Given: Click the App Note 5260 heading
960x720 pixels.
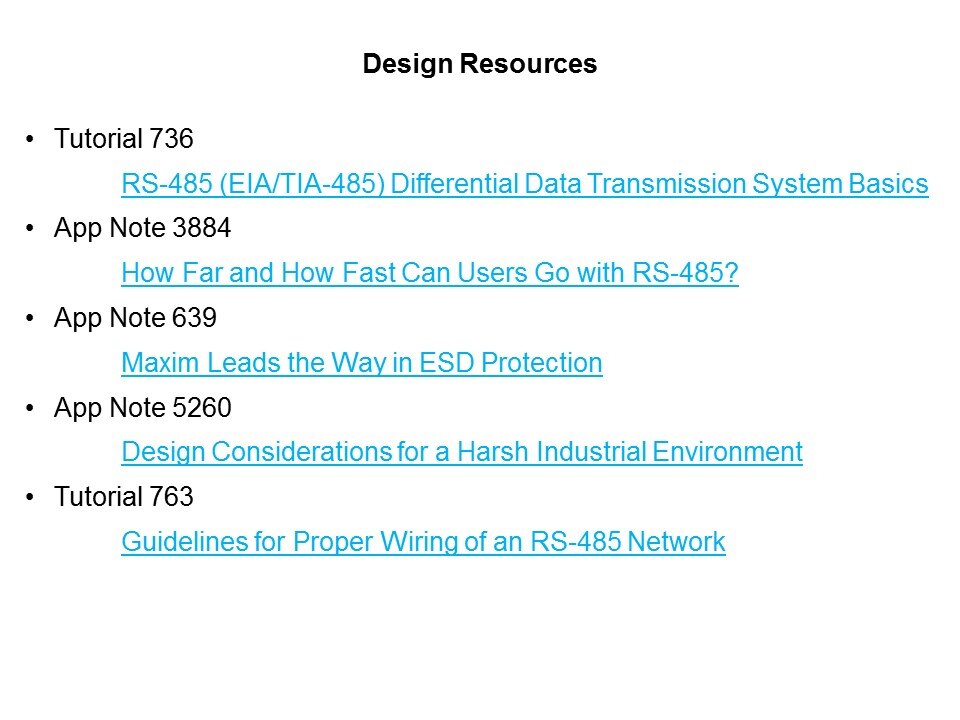Looking at the screenshot, I should pyautogui.click(x=142, y=408).
